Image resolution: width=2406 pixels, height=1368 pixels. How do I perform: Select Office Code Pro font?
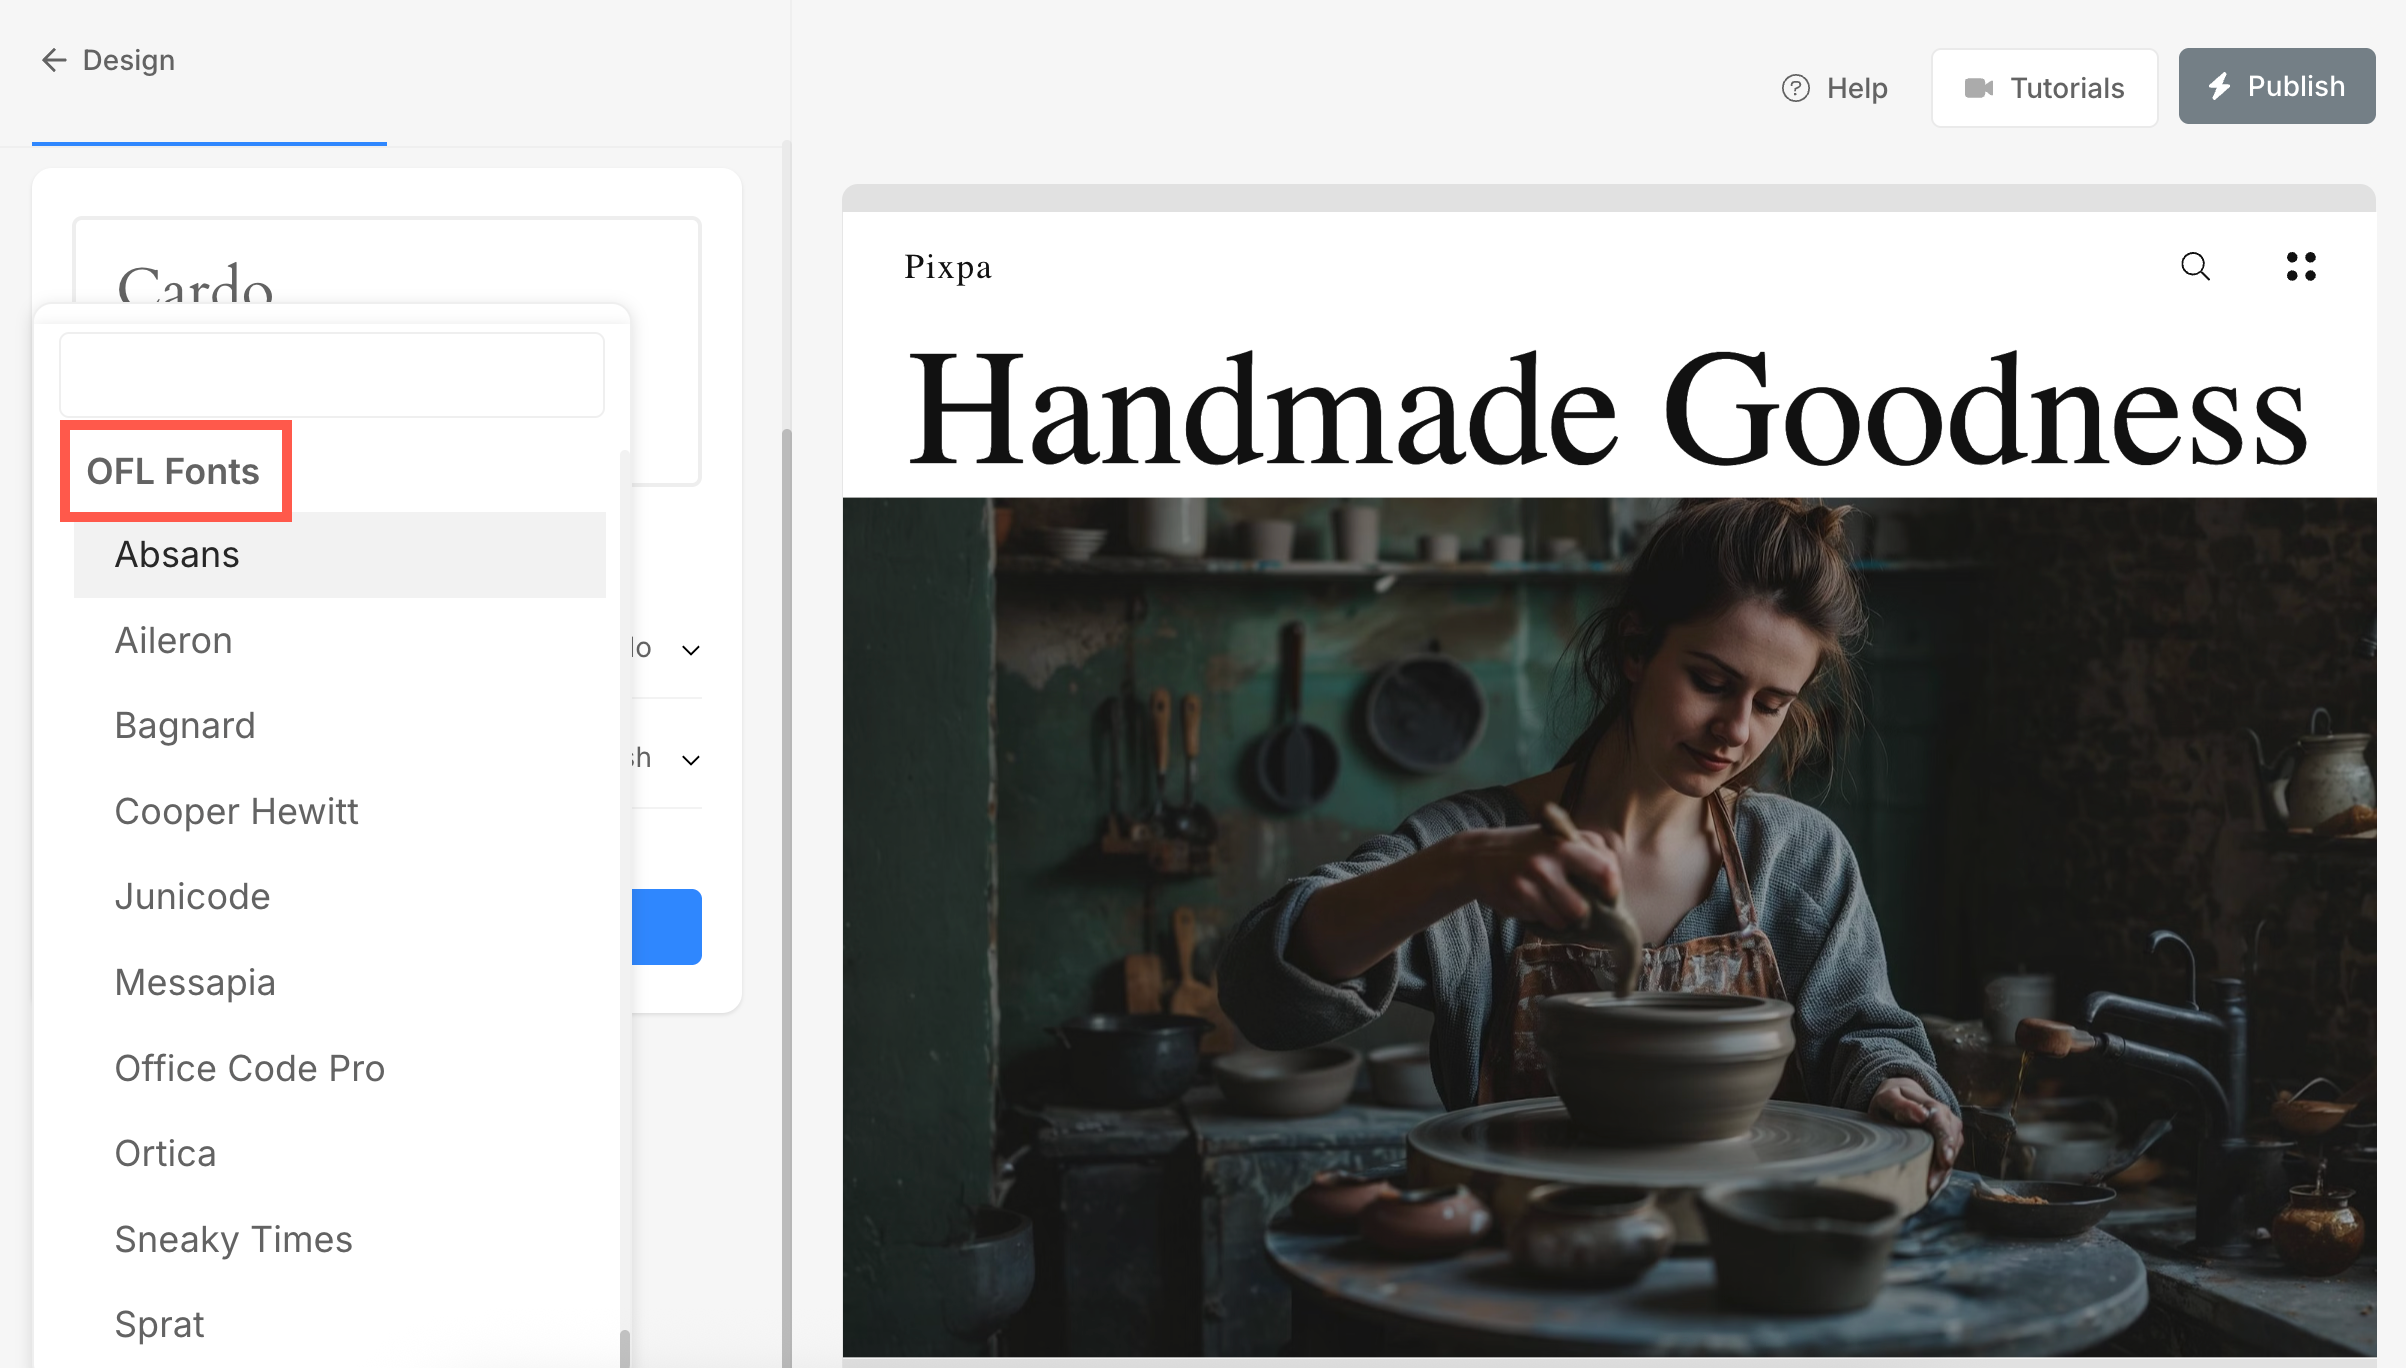pyautogui.click(x=250, y=1068)
